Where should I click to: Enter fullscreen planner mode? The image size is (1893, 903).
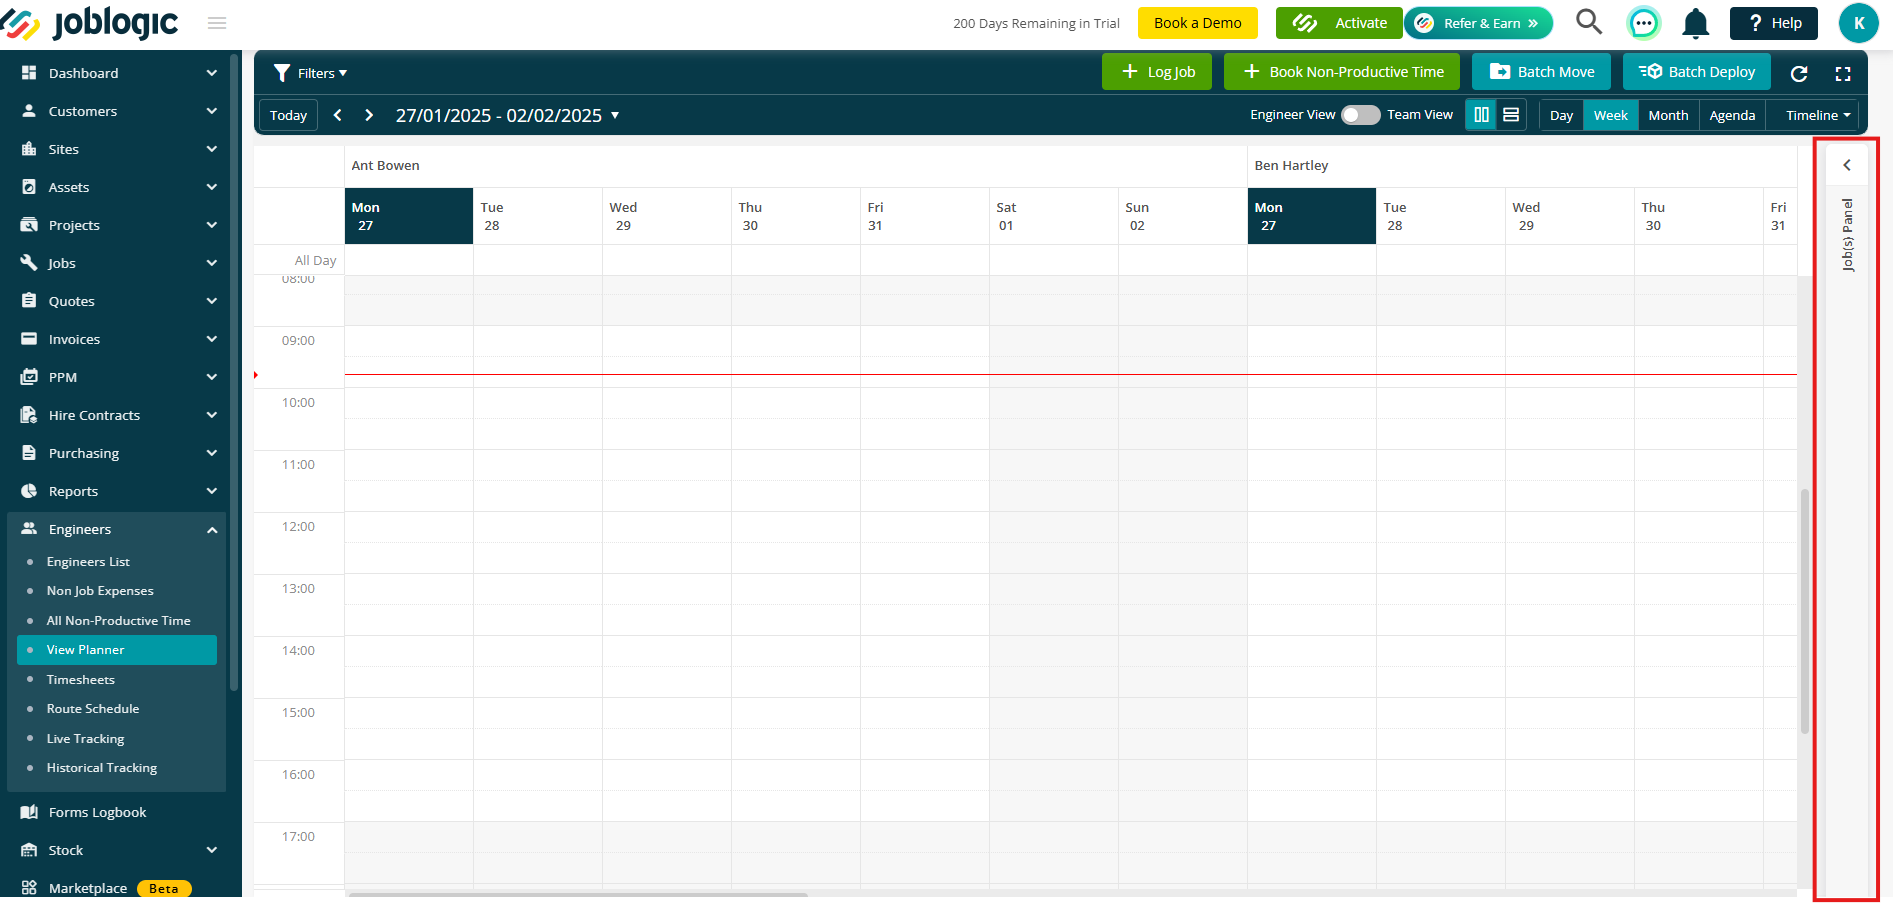click(1843, 73)
